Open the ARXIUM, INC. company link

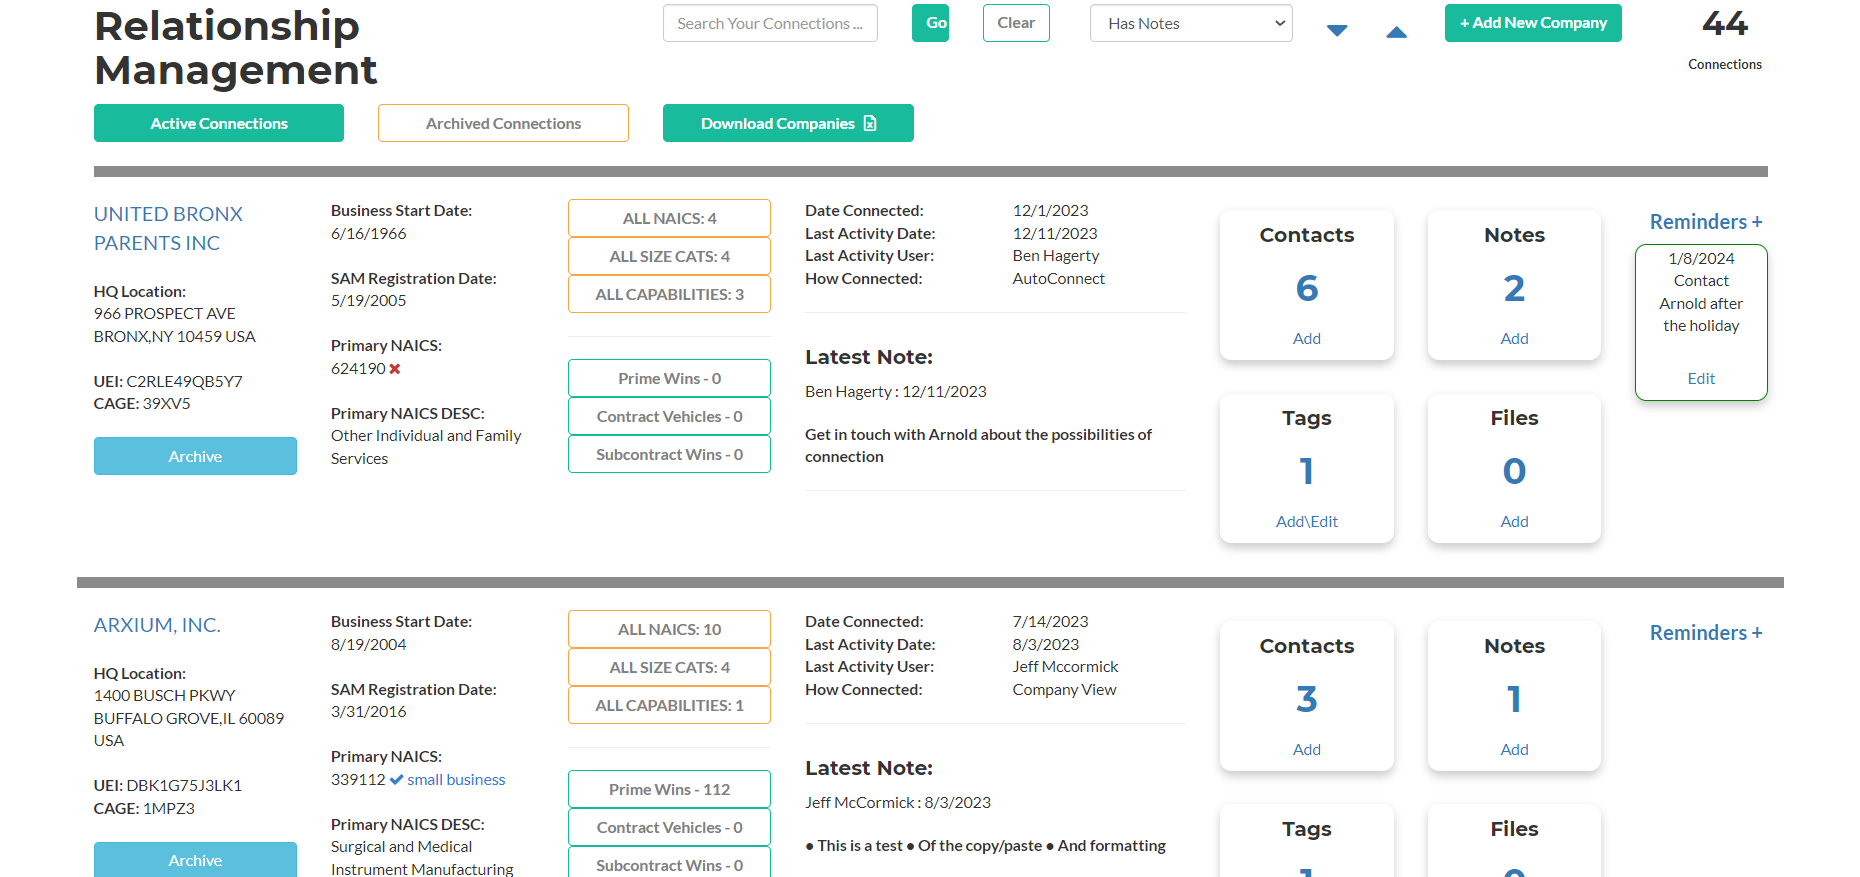(157, 625)
